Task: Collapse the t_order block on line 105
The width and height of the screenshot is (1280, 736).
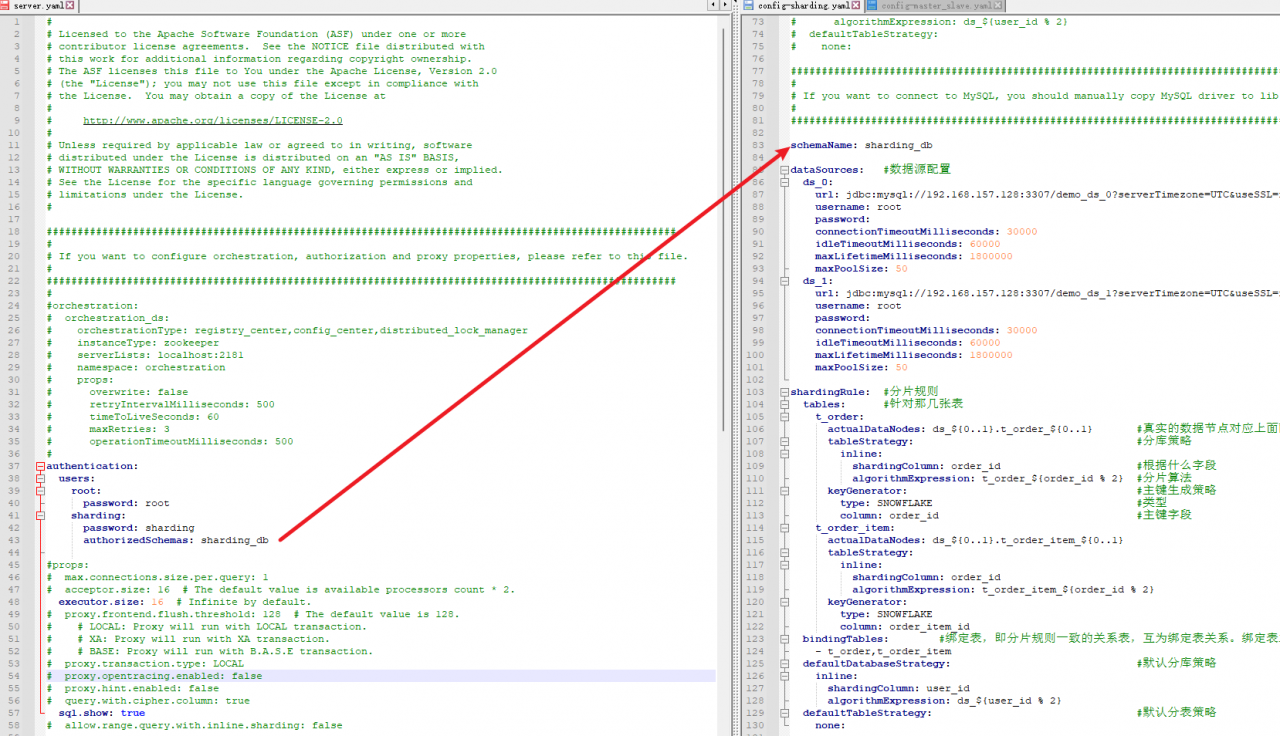Action: [785, 416]
